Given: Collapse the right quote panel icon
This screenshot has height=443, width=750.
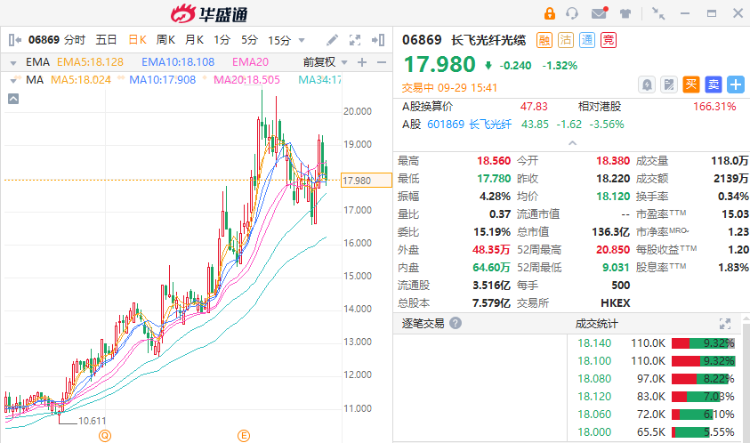Looking at the screenshot, I should click(378, 40).
